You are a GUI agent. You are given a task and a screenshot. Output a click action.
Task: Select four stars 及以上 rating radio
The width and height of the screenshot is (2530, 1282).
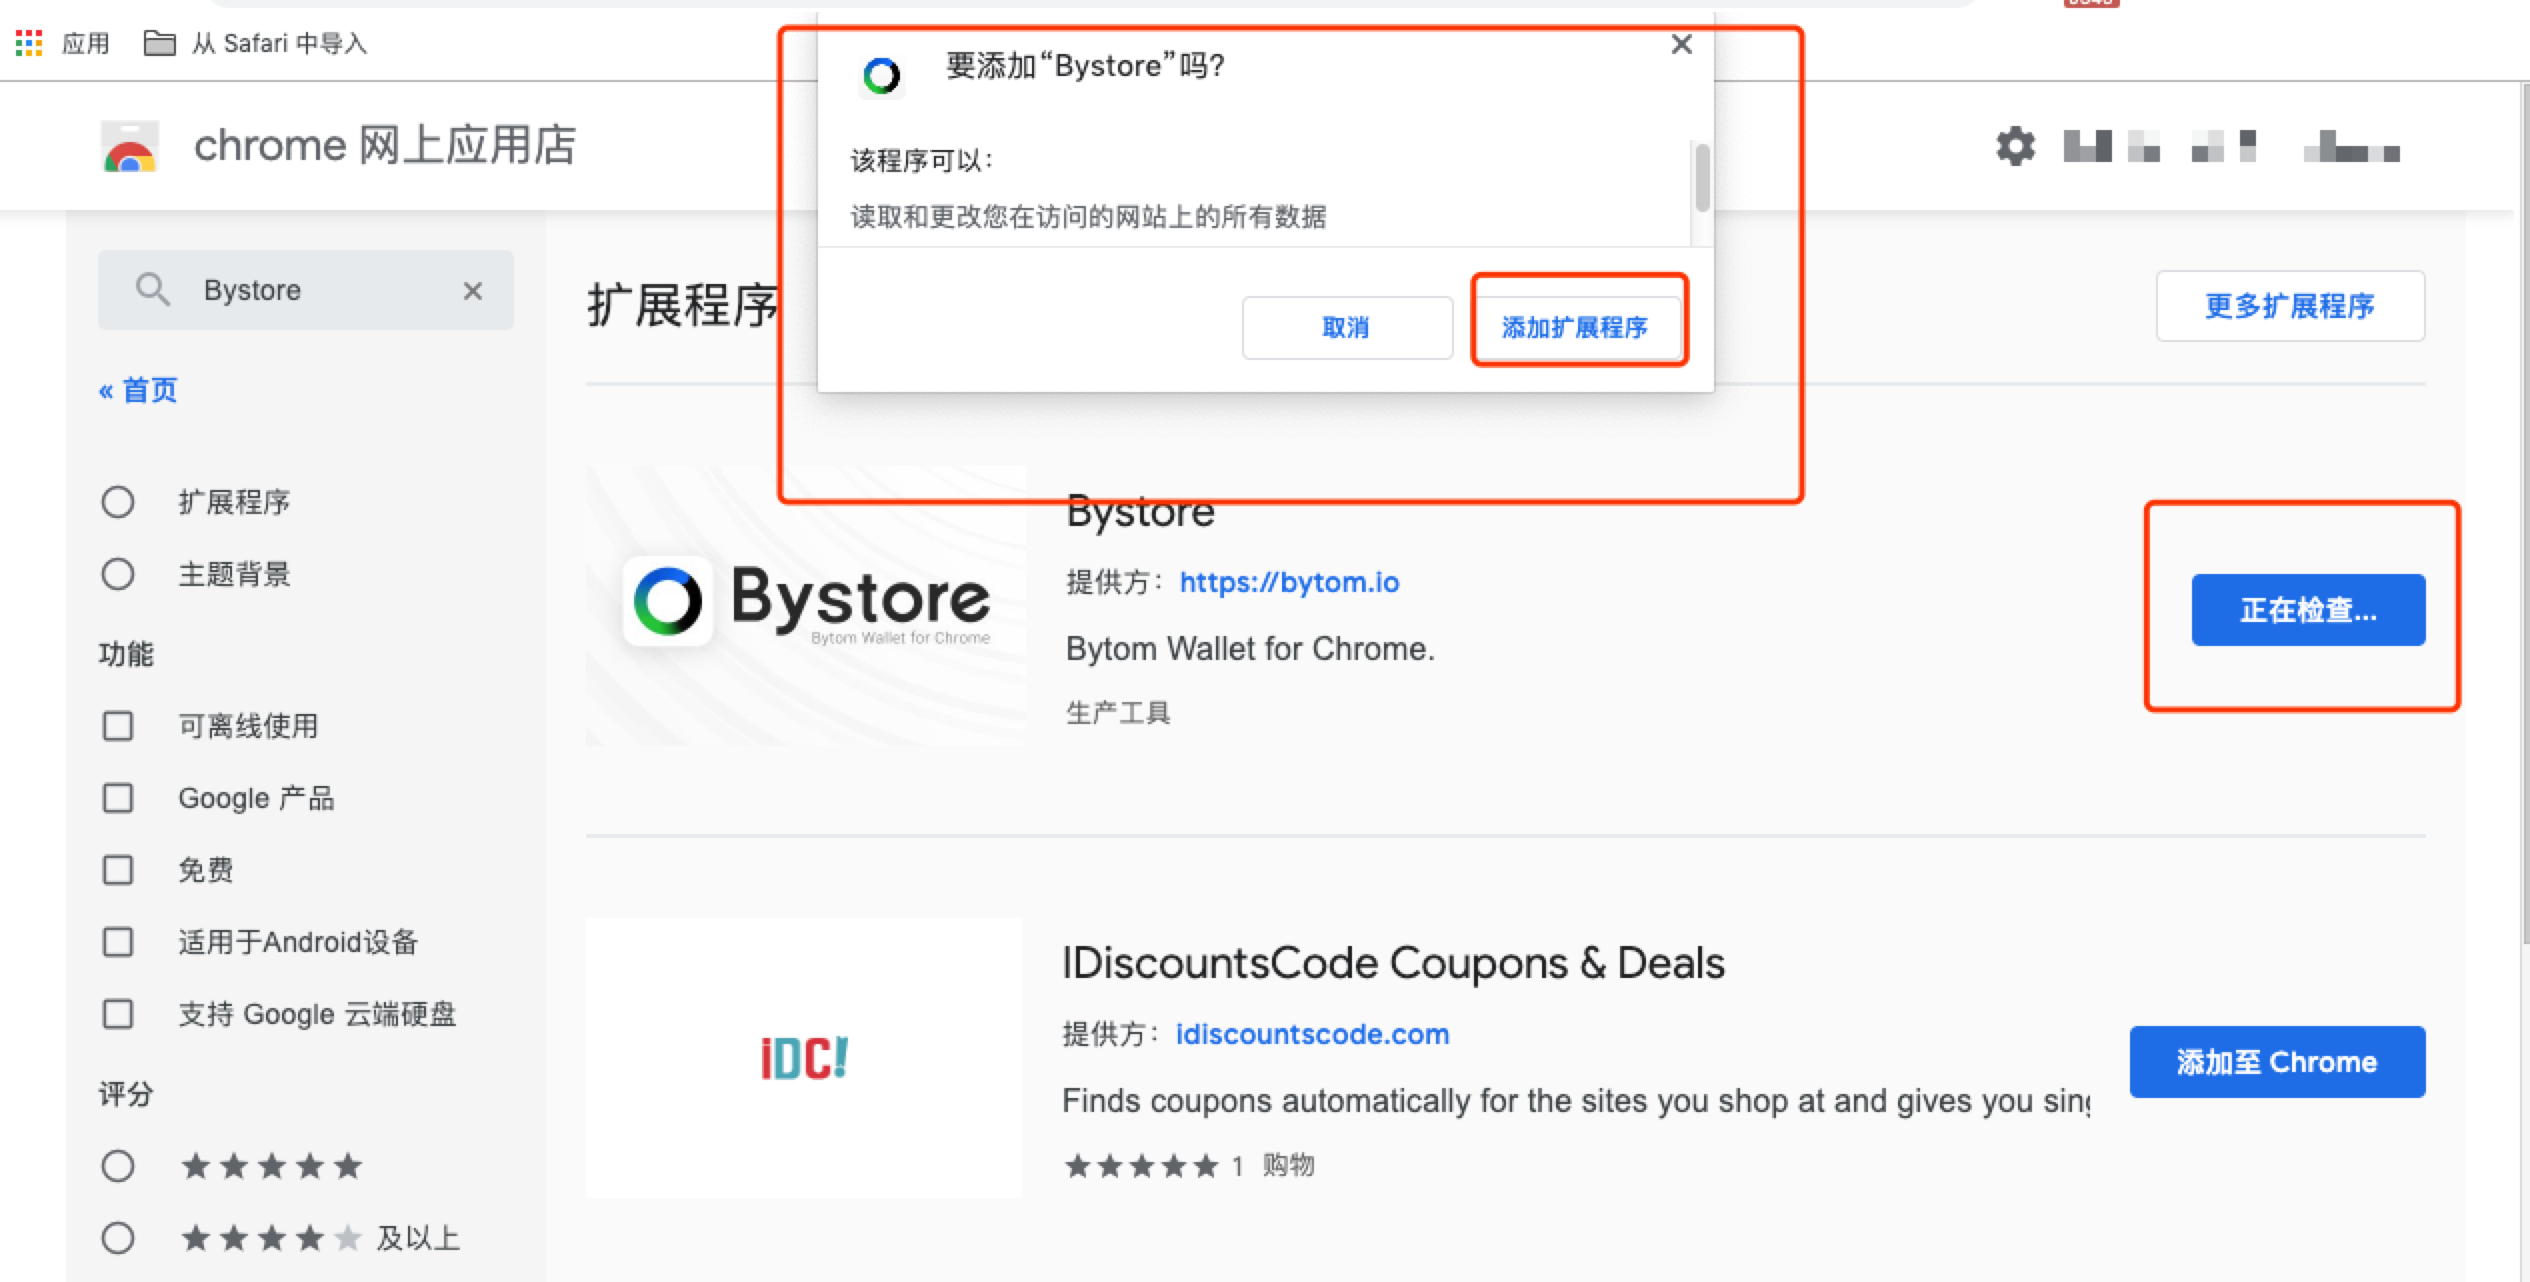(x=118, y=1238)
